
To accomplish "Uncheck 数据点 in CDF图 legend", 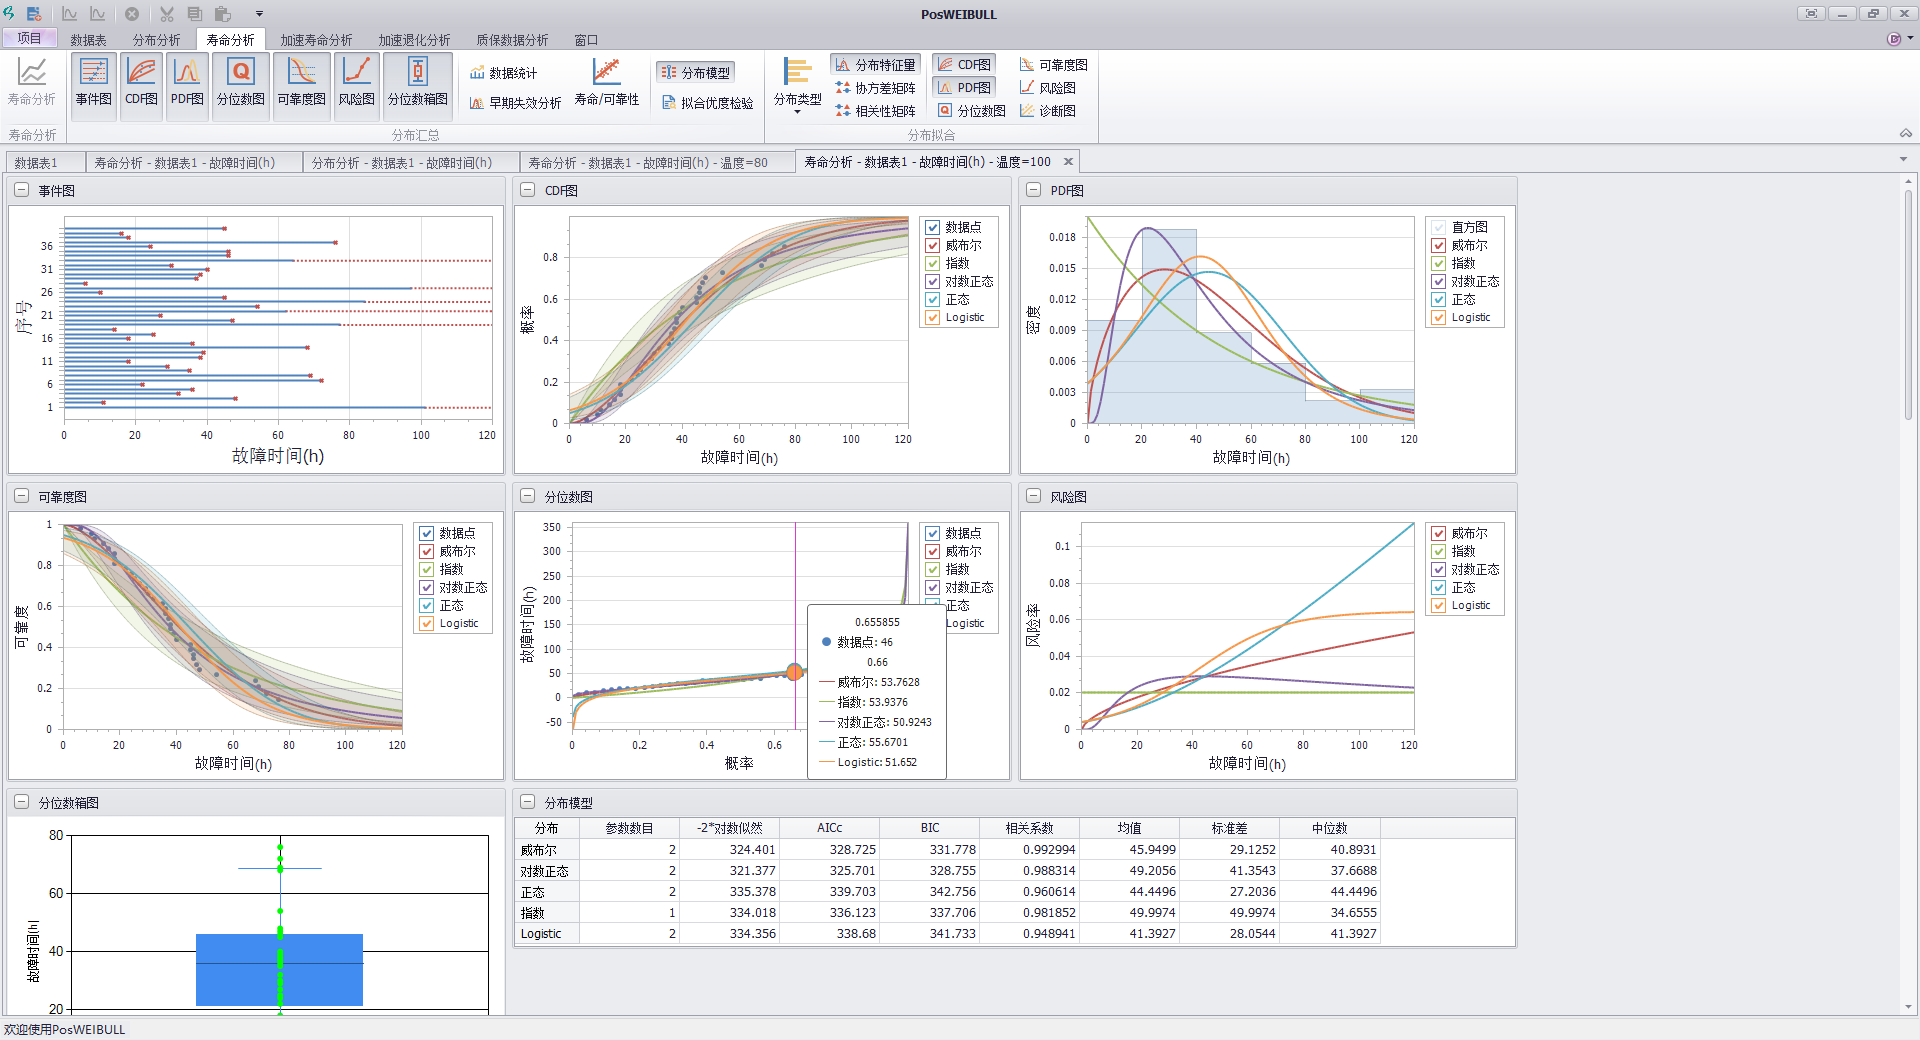I will pyautogui.click(x=932, y=228).
